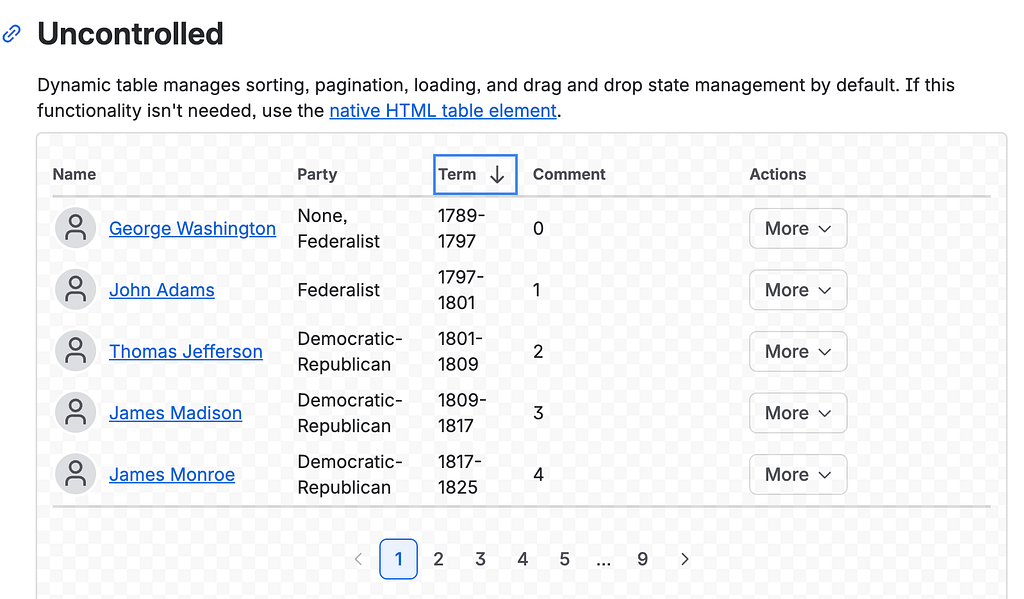Viewport: 1024px width, 599px height.
Task: Click comment value 3 for James Madison
Action: pos(538,413)
